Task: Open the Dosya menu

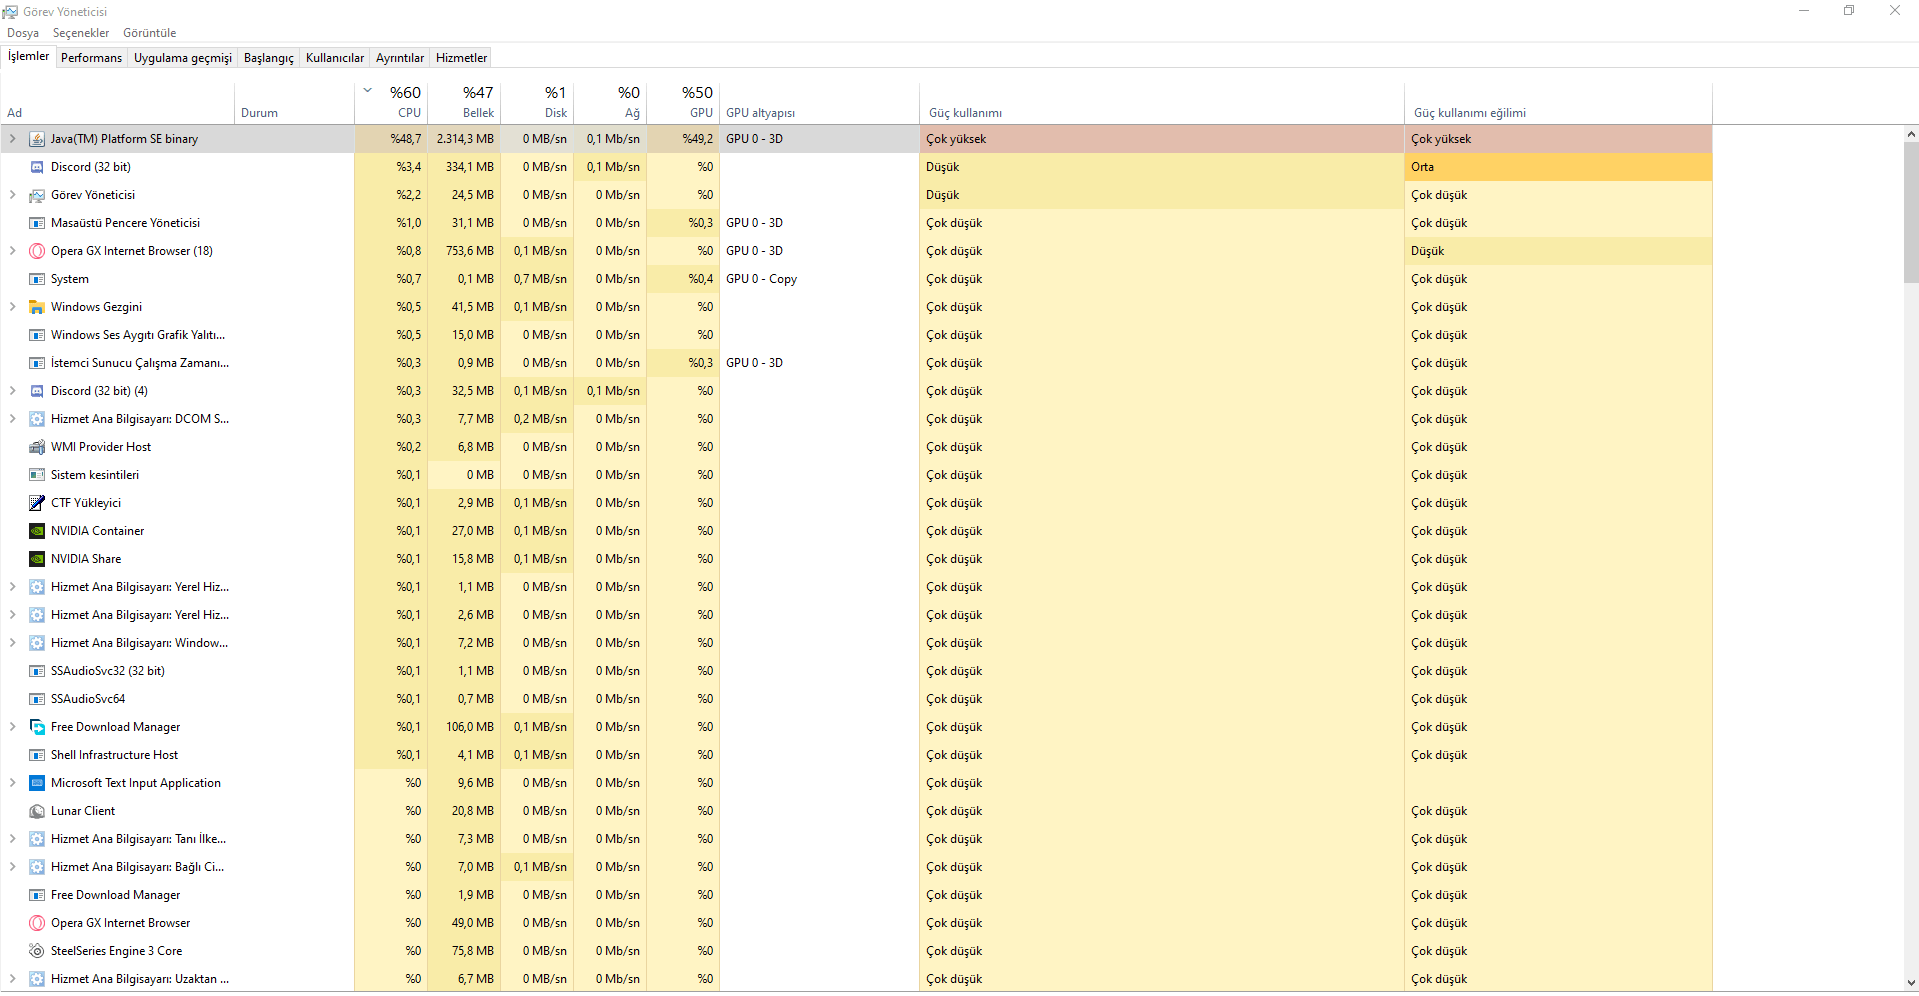Action: coord(23,33)
